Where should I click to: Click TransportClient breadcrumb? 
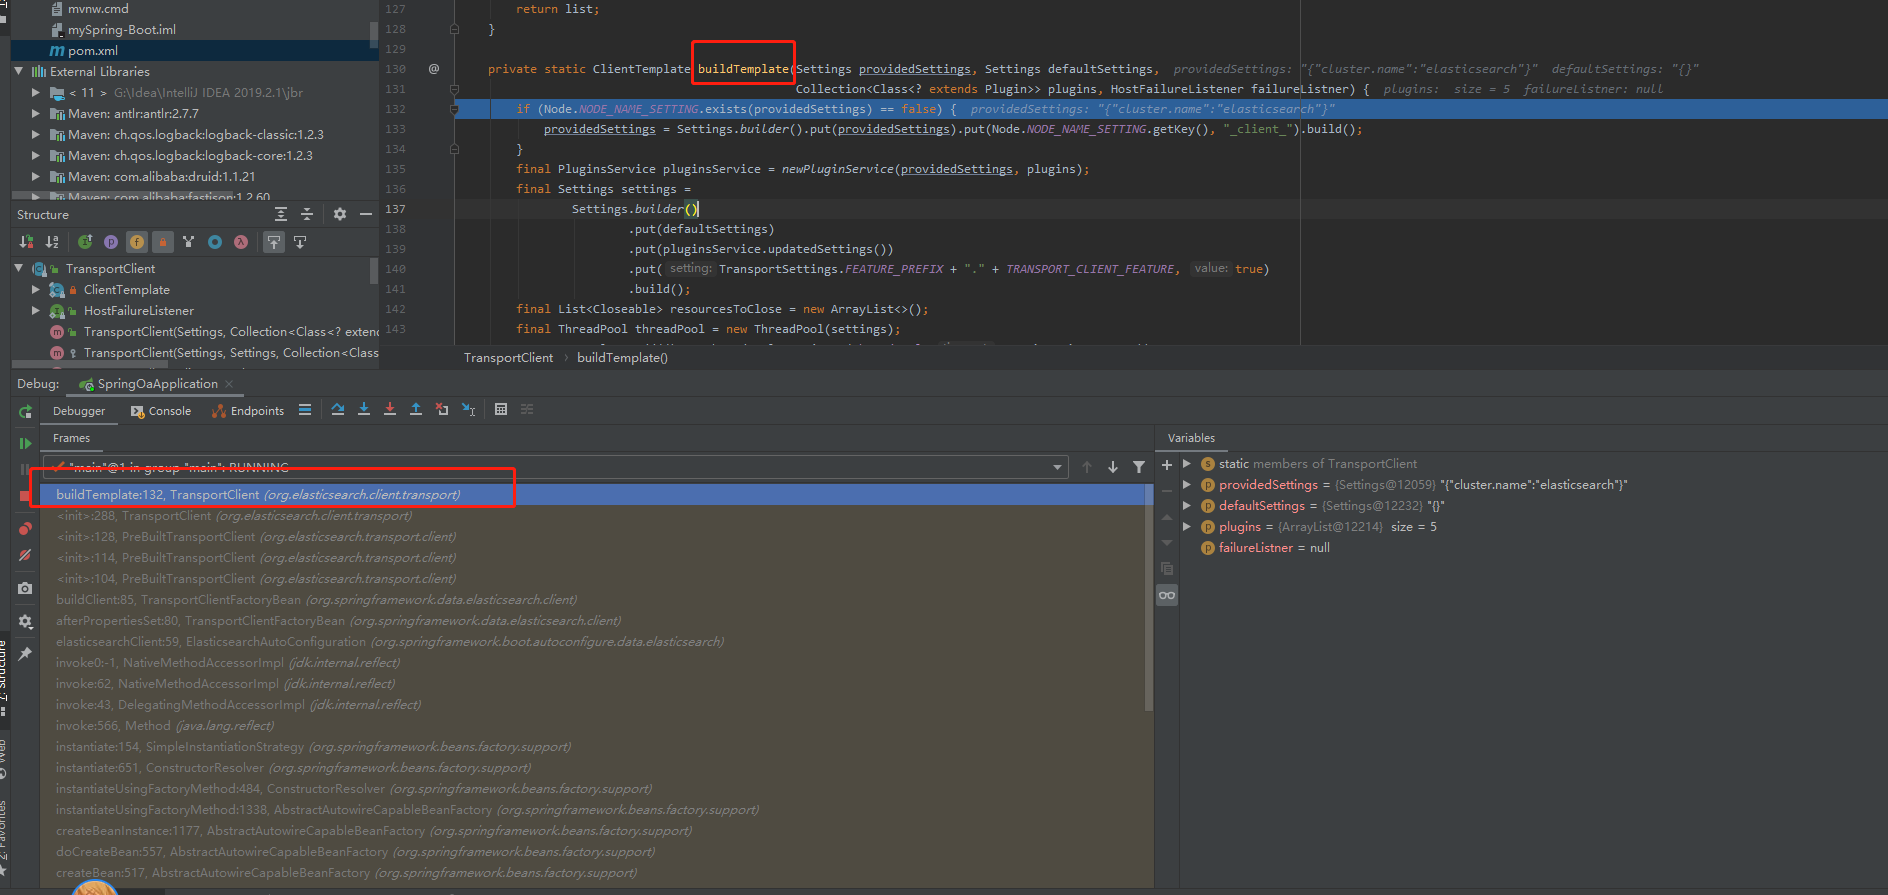tap(508, 358)
